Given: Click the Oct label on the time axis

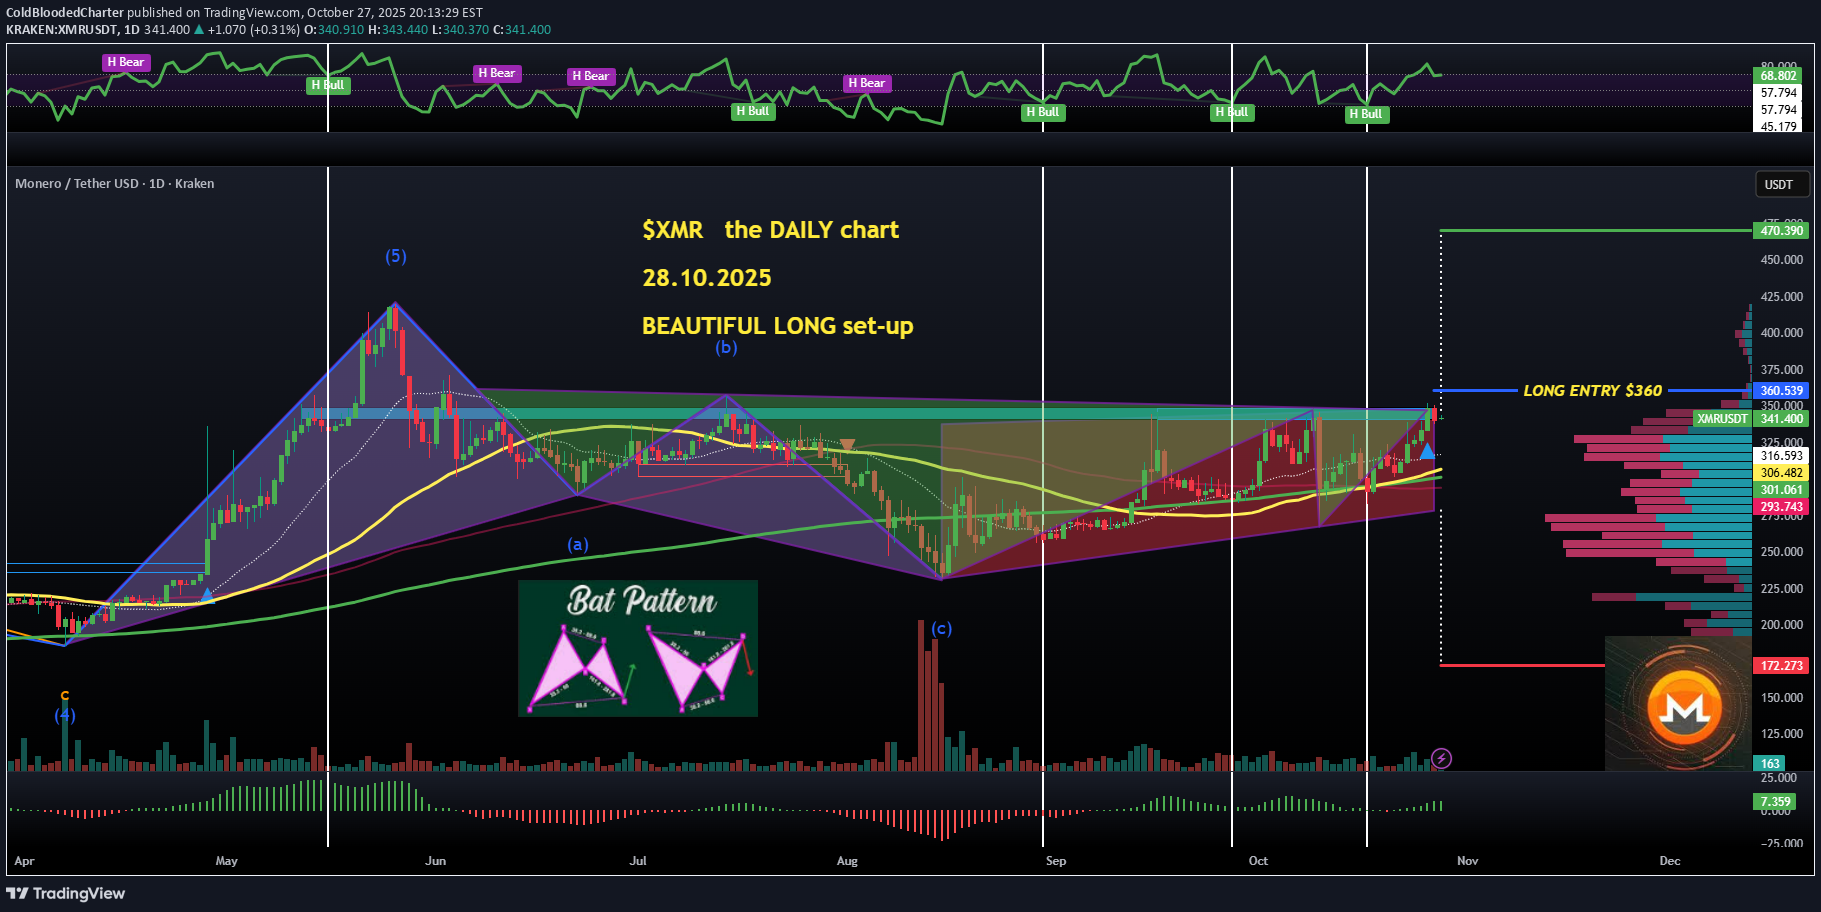Looking at the screenshot, I should click(1257, 861).
